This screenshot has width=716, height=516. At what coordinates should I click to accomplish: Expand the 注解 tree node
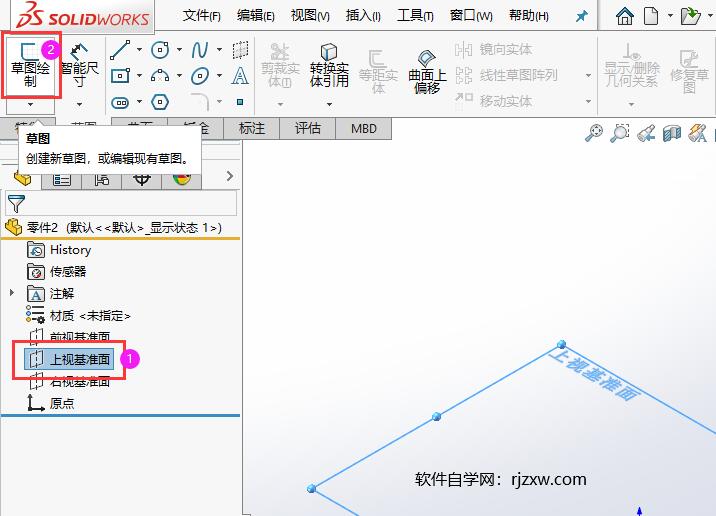[12, 292]
